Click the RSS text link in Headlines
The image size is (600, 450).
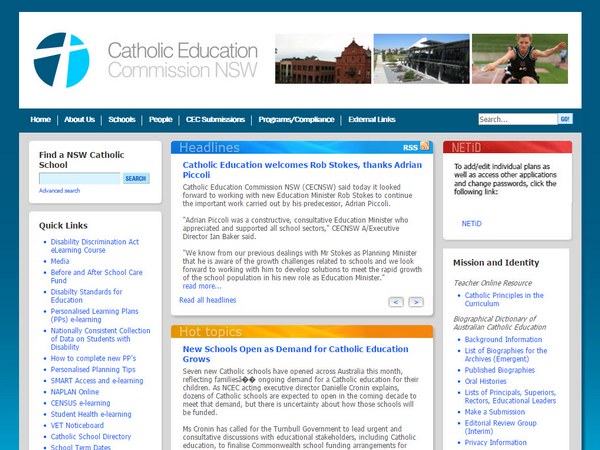click(410, 147)
